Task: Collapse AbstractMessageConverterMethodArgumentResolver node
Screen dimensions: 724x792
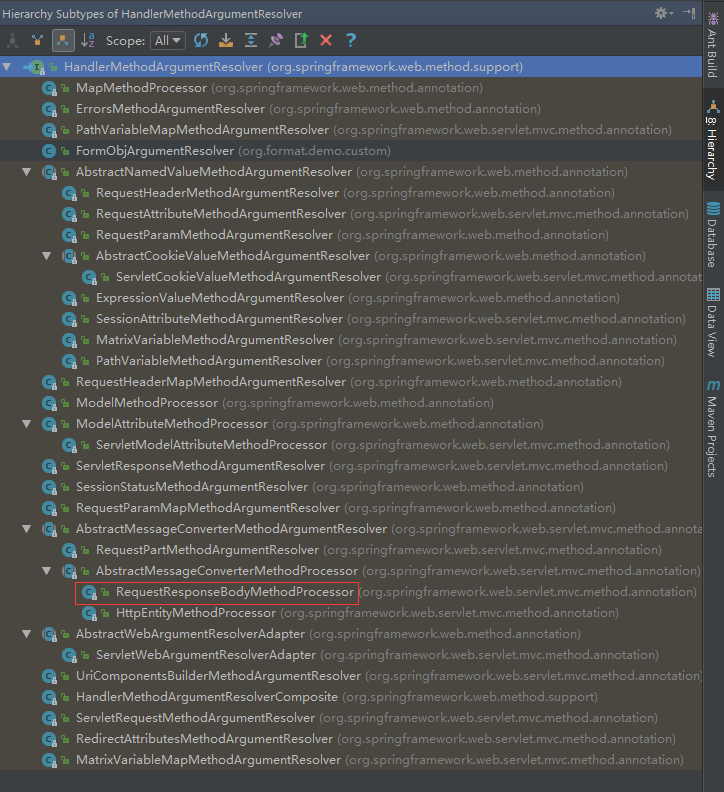Action: coord(27,529)
